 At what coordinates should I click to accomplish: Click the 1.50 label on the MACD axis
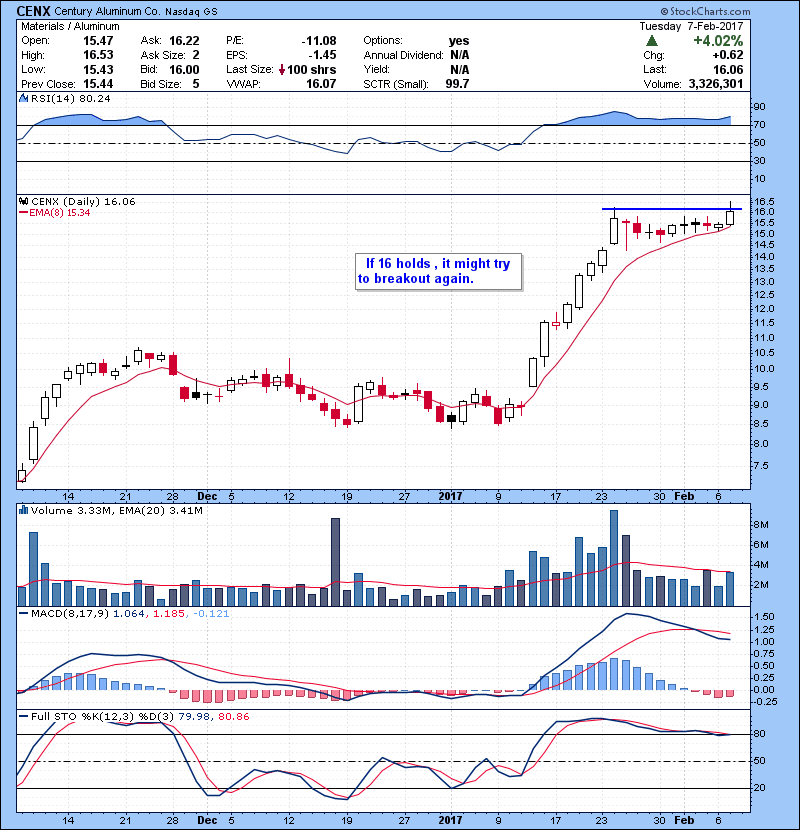tap(764, 617)
